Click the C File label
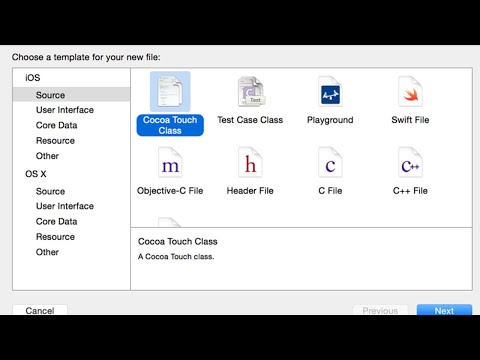Viewport: 480px width, 360px height. [330, 191]
